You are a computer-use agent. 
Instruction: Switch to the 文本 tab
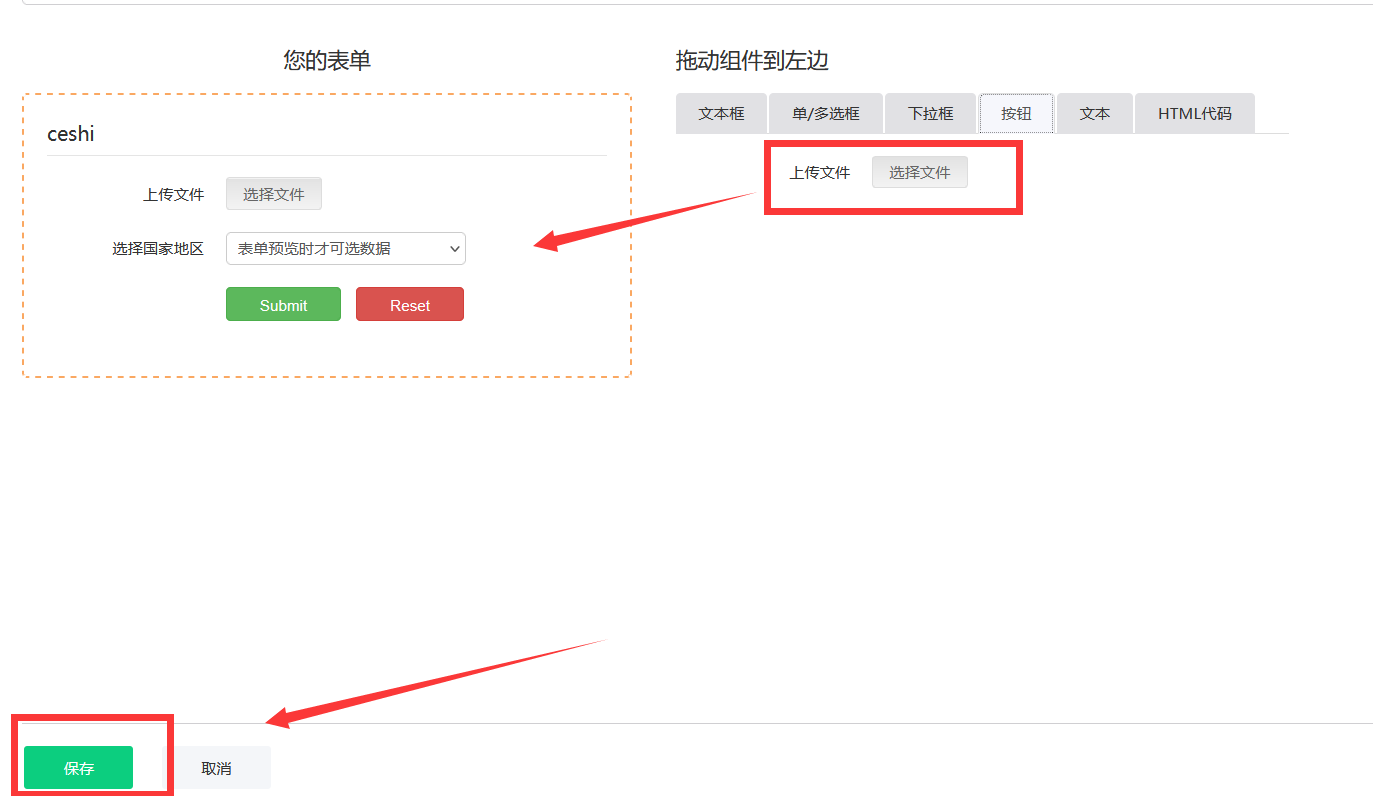click(x=1094, y=114)
